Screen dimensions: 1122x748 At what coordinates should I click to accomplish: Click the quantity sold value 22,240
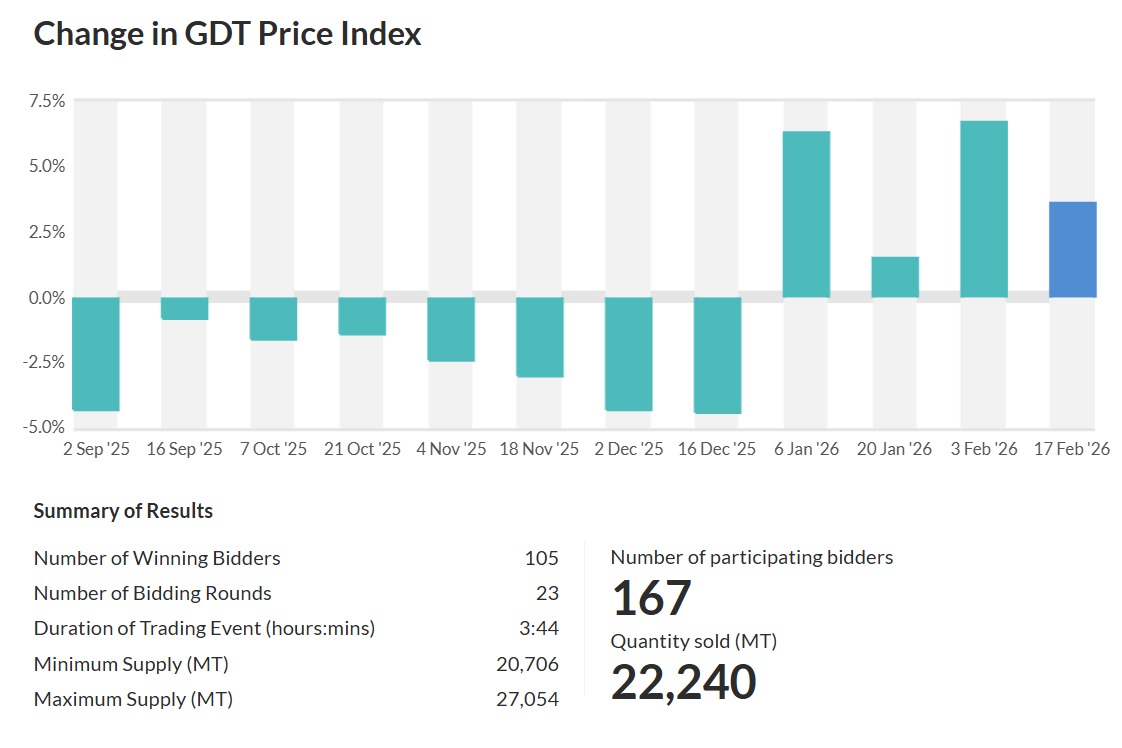click(683, 682)
